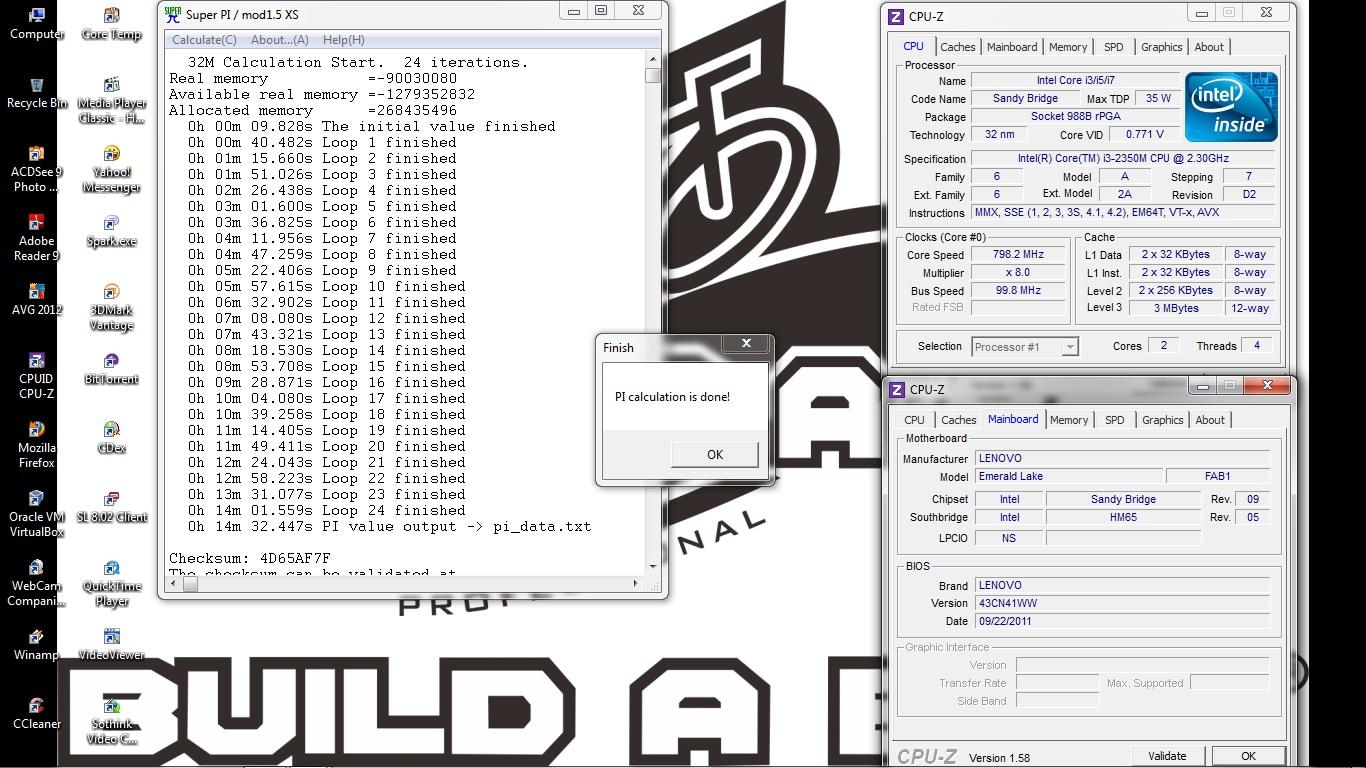Screen dimensions: 1366x768
Task: Minimize the Super PI window
Action: tap(574, 11)
